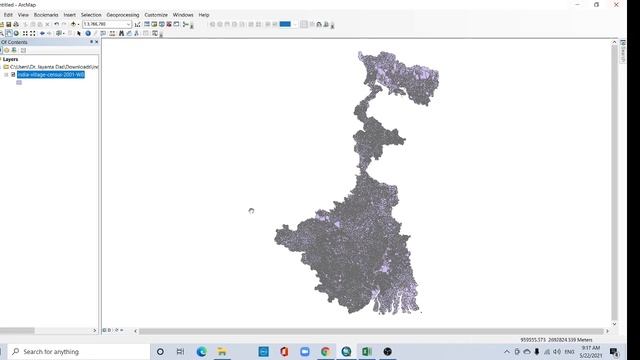
Task: Open the Insert menu
Action: click(x=69, y=15)
